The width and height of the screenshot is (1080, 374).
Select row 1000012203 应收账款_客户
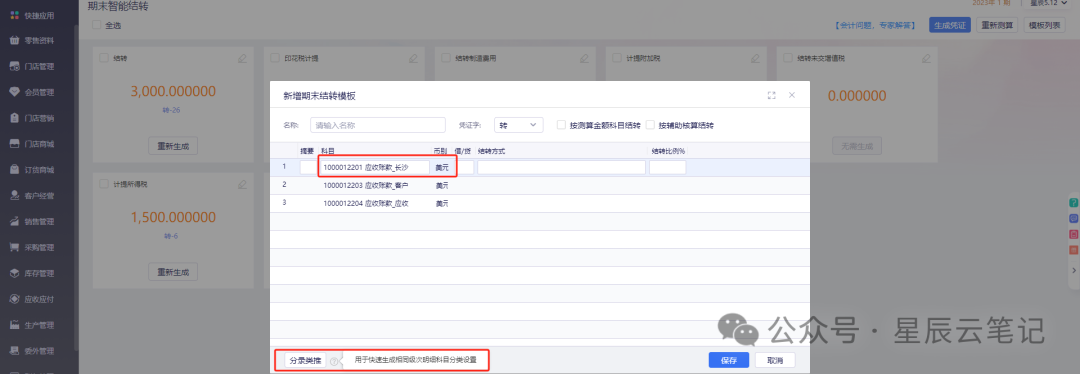click(539, 185)
